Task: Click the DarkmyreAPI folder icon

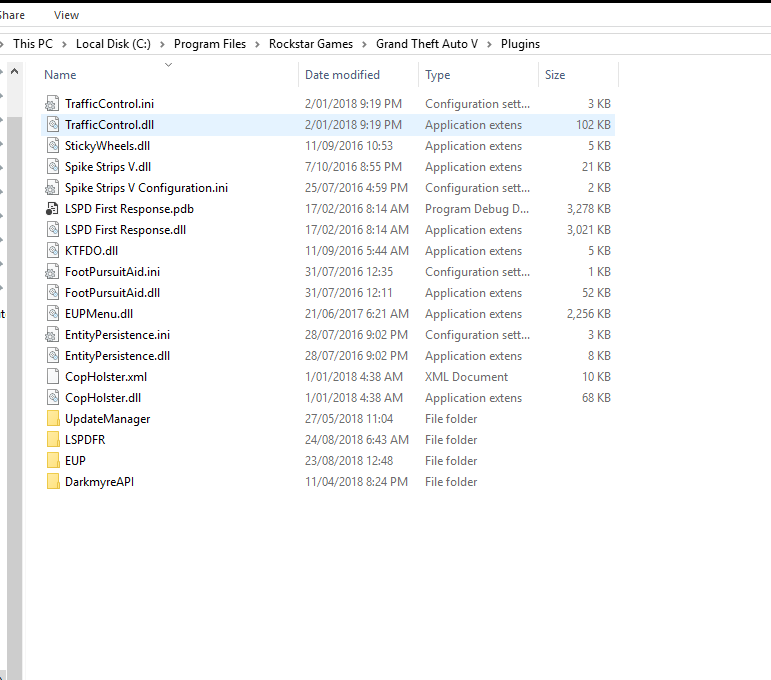Action: (53, 482)
